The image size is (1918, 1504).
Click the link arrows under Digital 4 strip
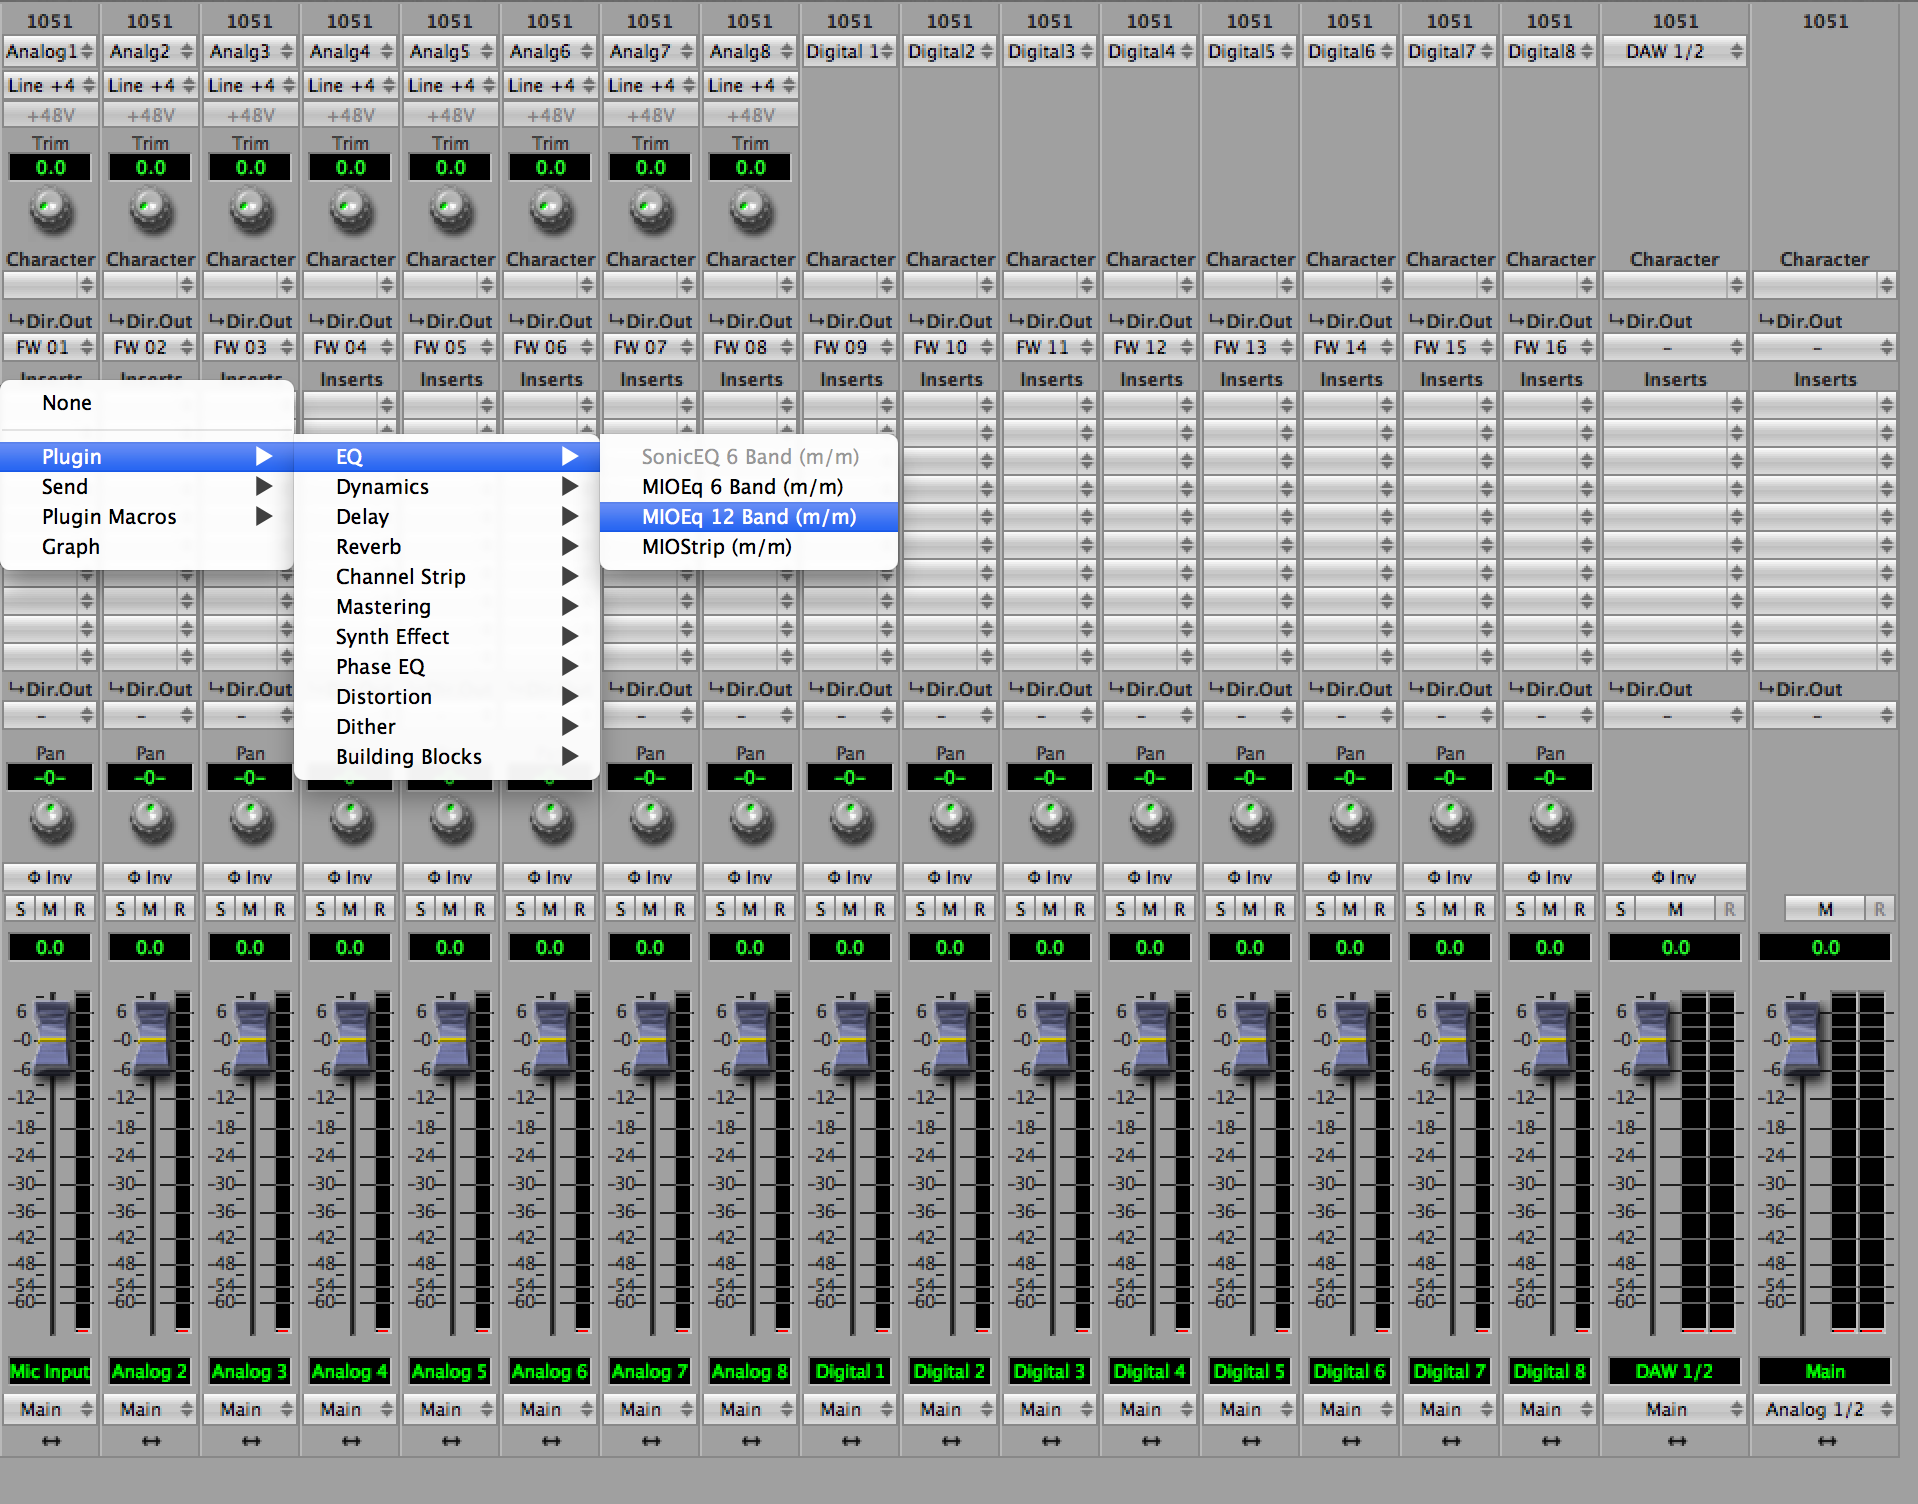(x=1151, y=1441)
